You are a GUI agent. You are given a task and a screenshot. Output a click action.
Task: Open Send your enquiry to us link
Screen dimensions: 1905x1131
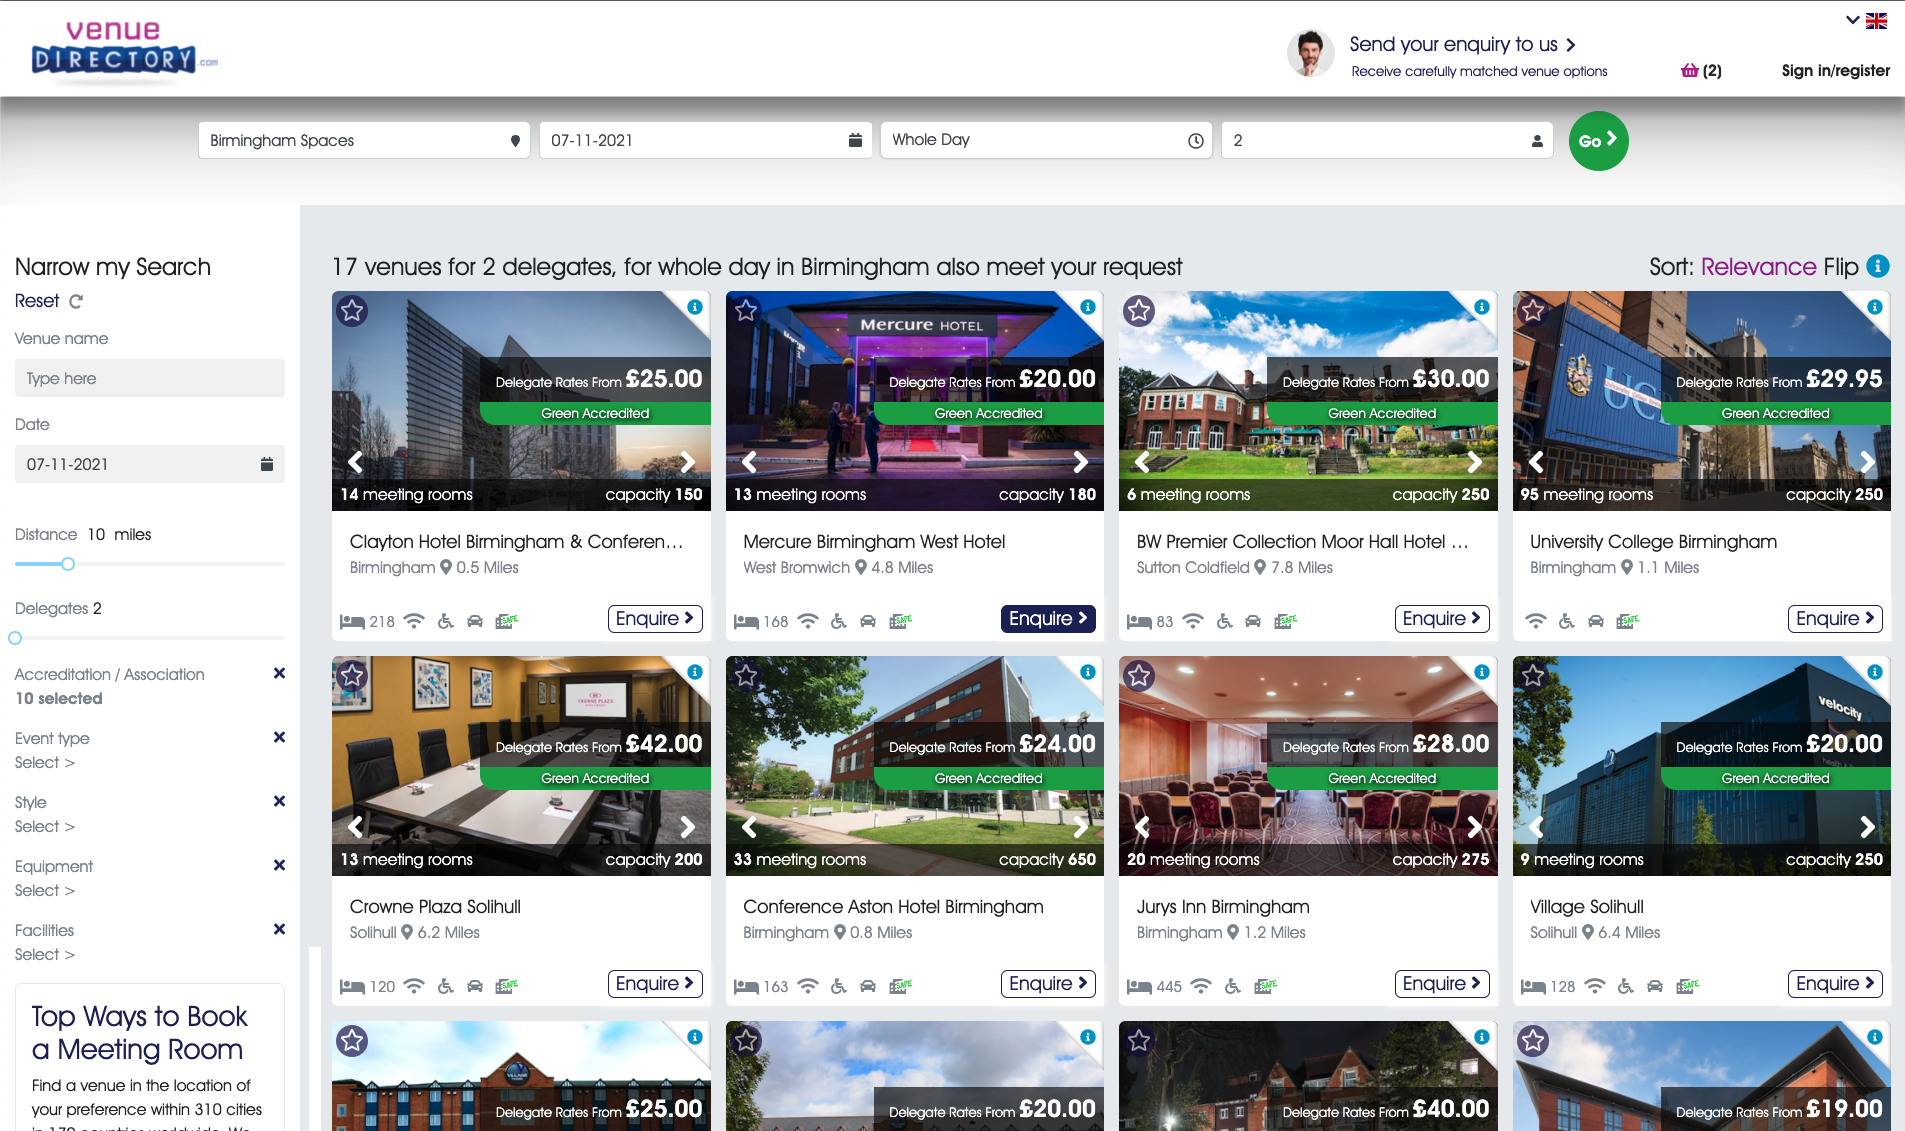1462,44
